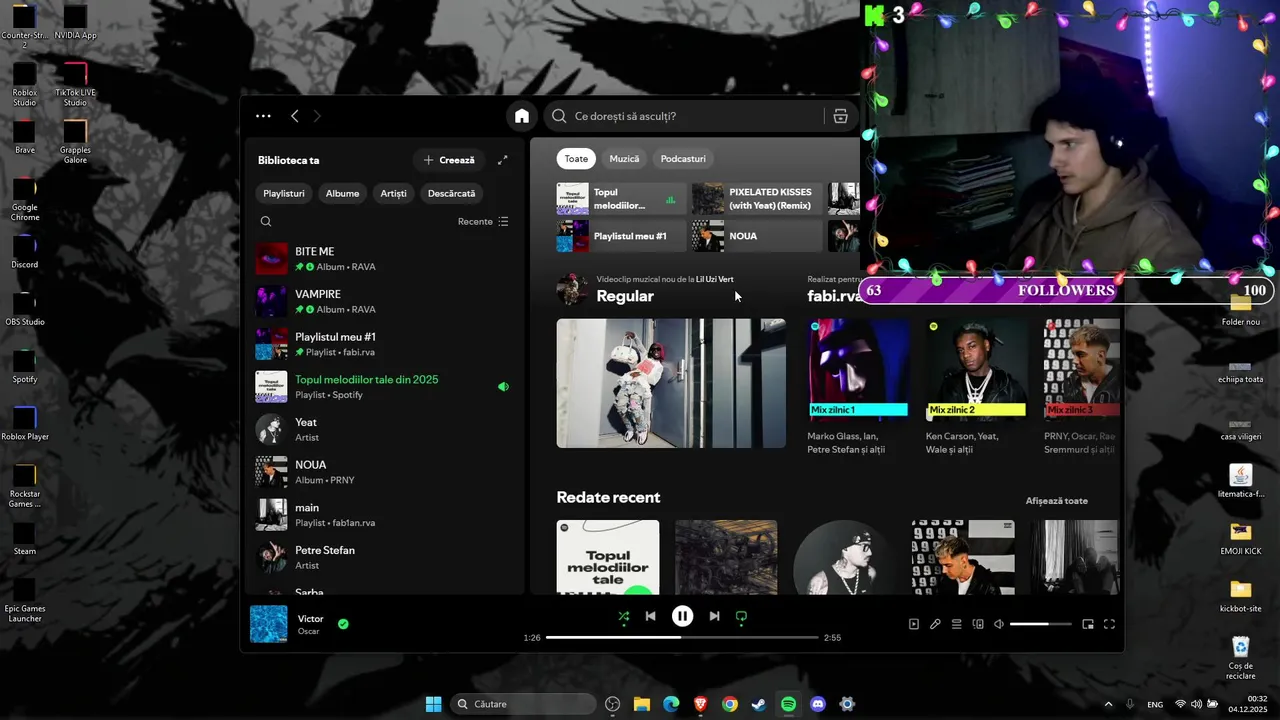Select the OBS Studio desktop shortcut
This screenshot has height=720, width=1280.
25,308
